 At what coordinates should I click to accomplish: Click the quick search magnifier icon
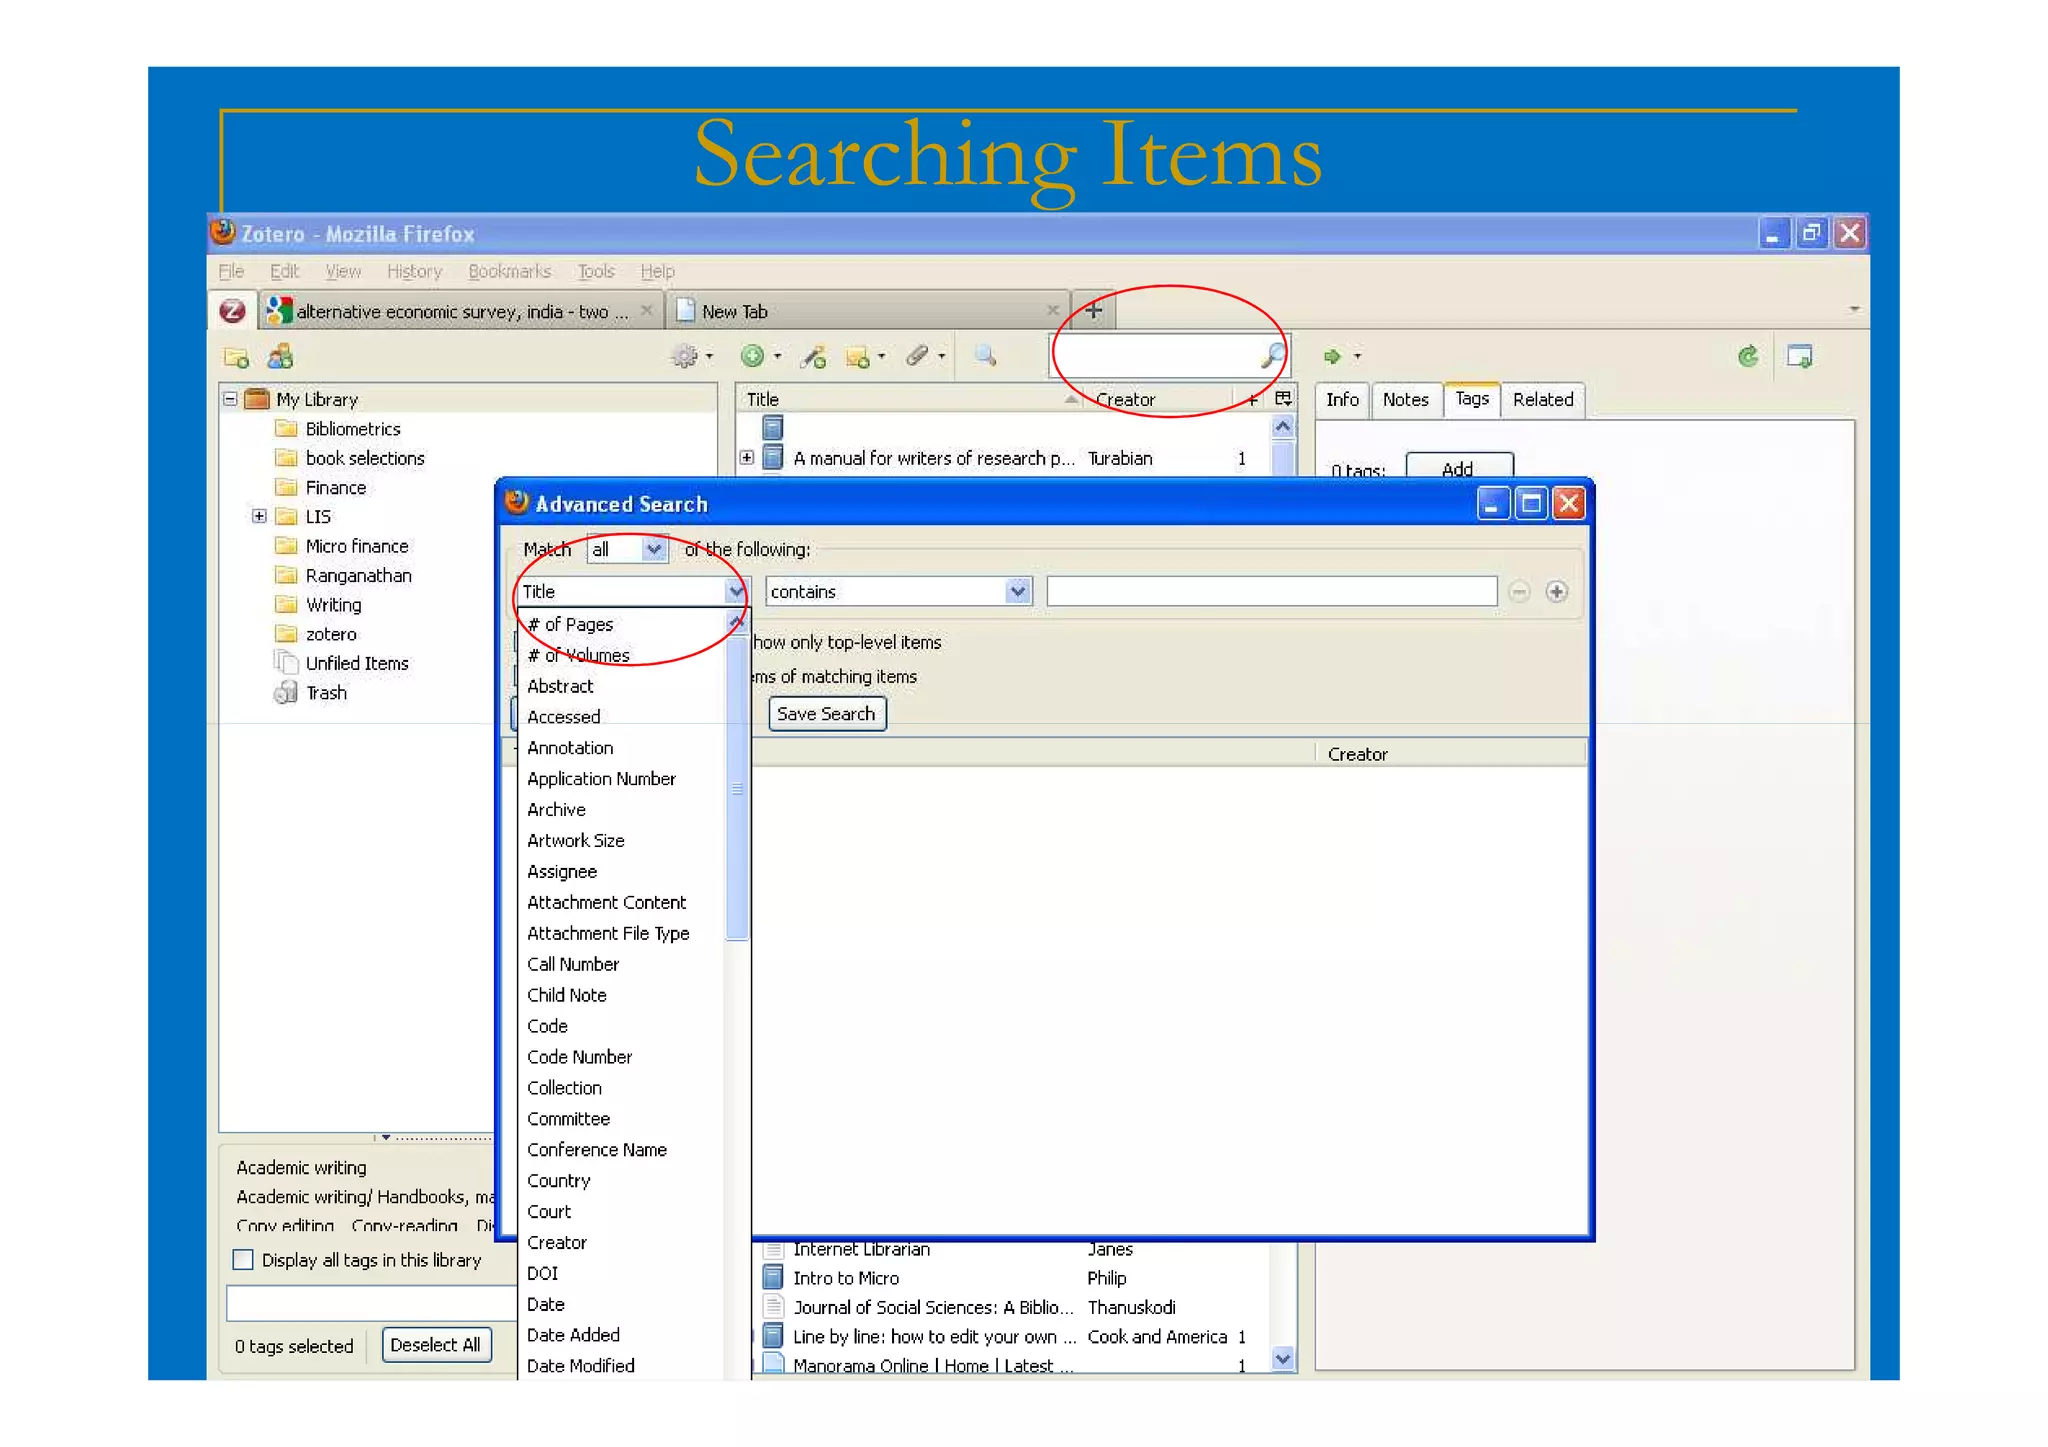pyautogui.click(x=1273, y=355)
